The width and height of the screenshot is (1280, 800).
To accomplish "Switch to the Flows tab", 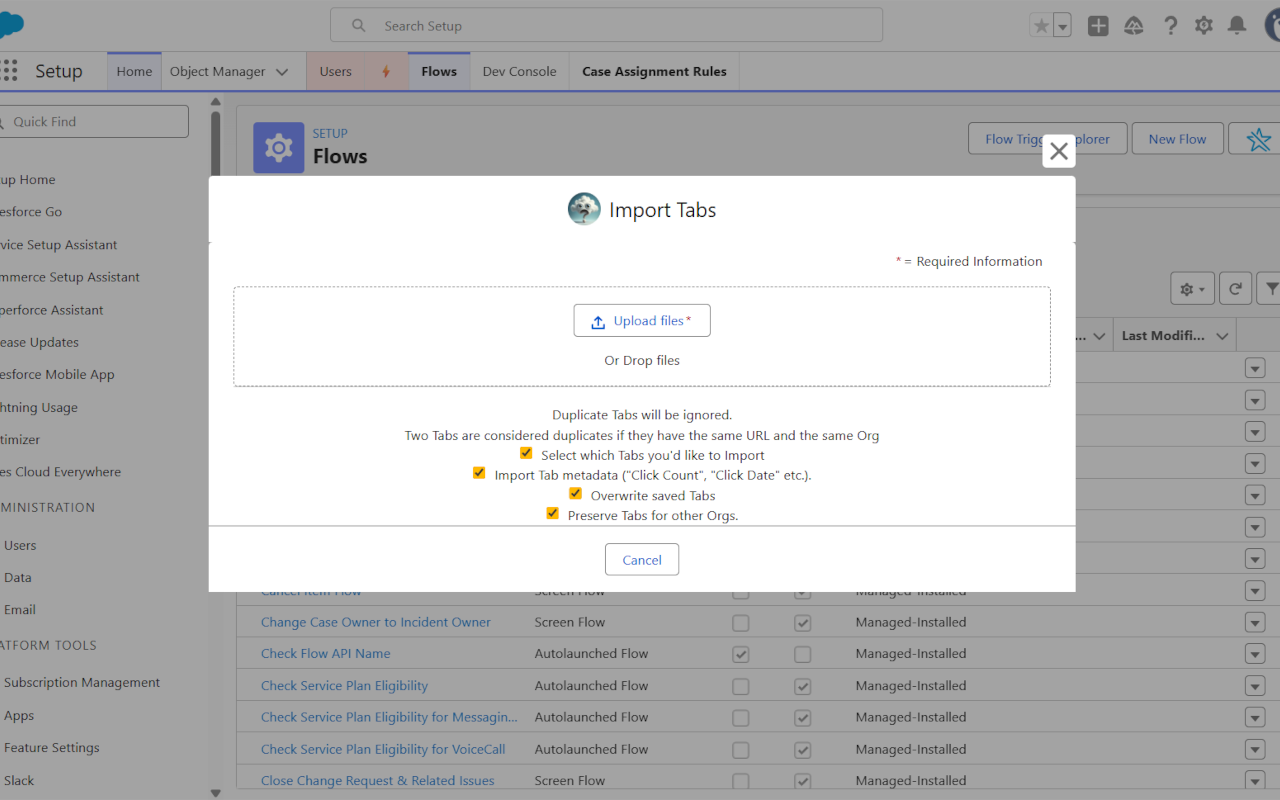I will click(x=439, y=72).
